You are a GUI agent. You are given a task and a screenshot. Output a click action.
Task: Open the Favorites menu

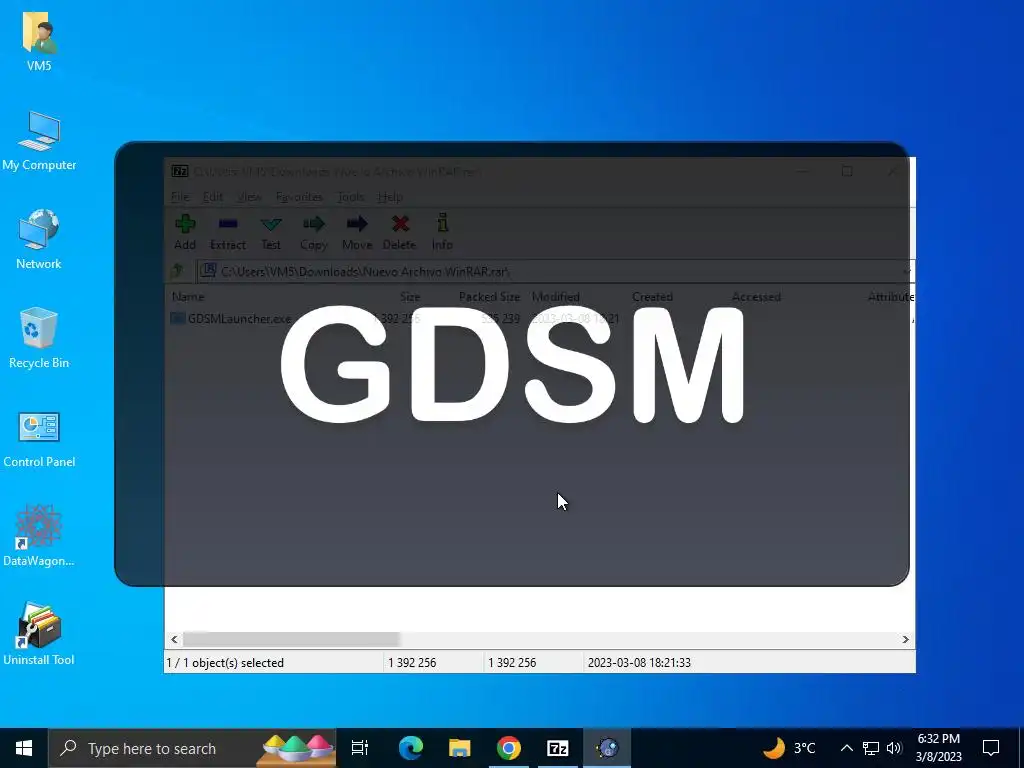[x=299, y=197]
